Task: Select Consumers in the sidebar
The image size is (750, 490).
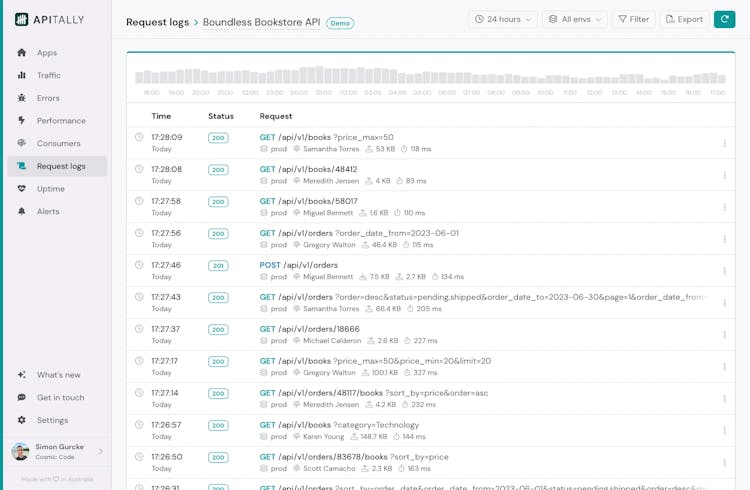Action: 58,143
